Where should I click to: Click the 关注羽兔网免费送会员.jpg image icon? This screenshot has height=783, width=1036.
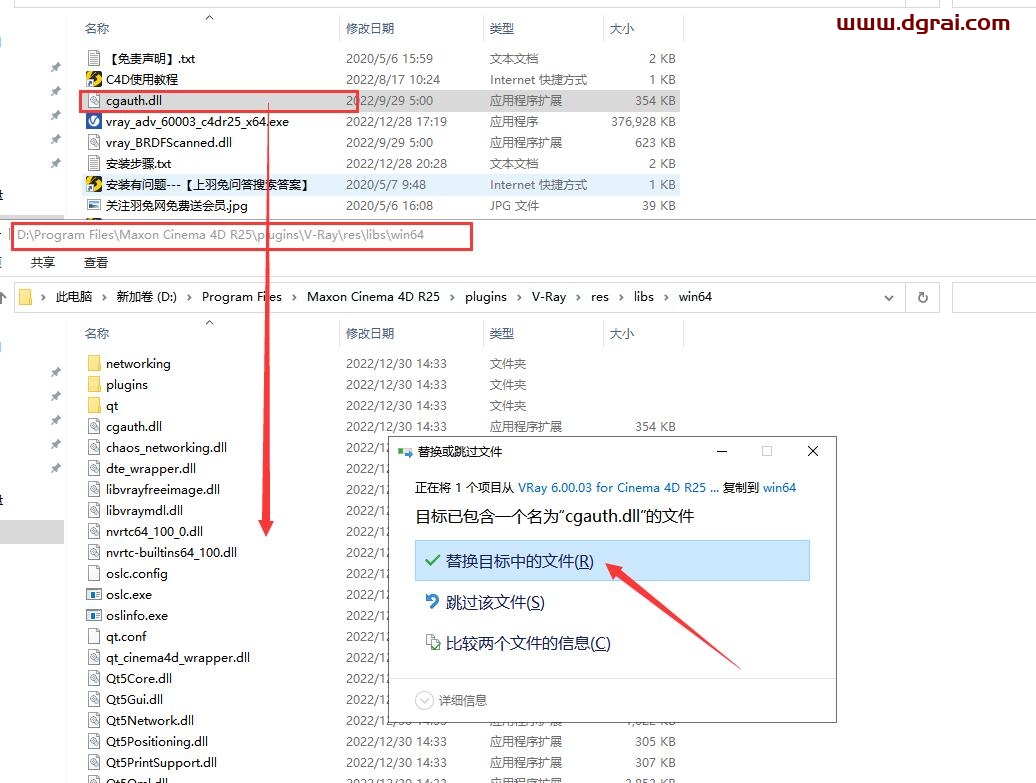(94, 206)
